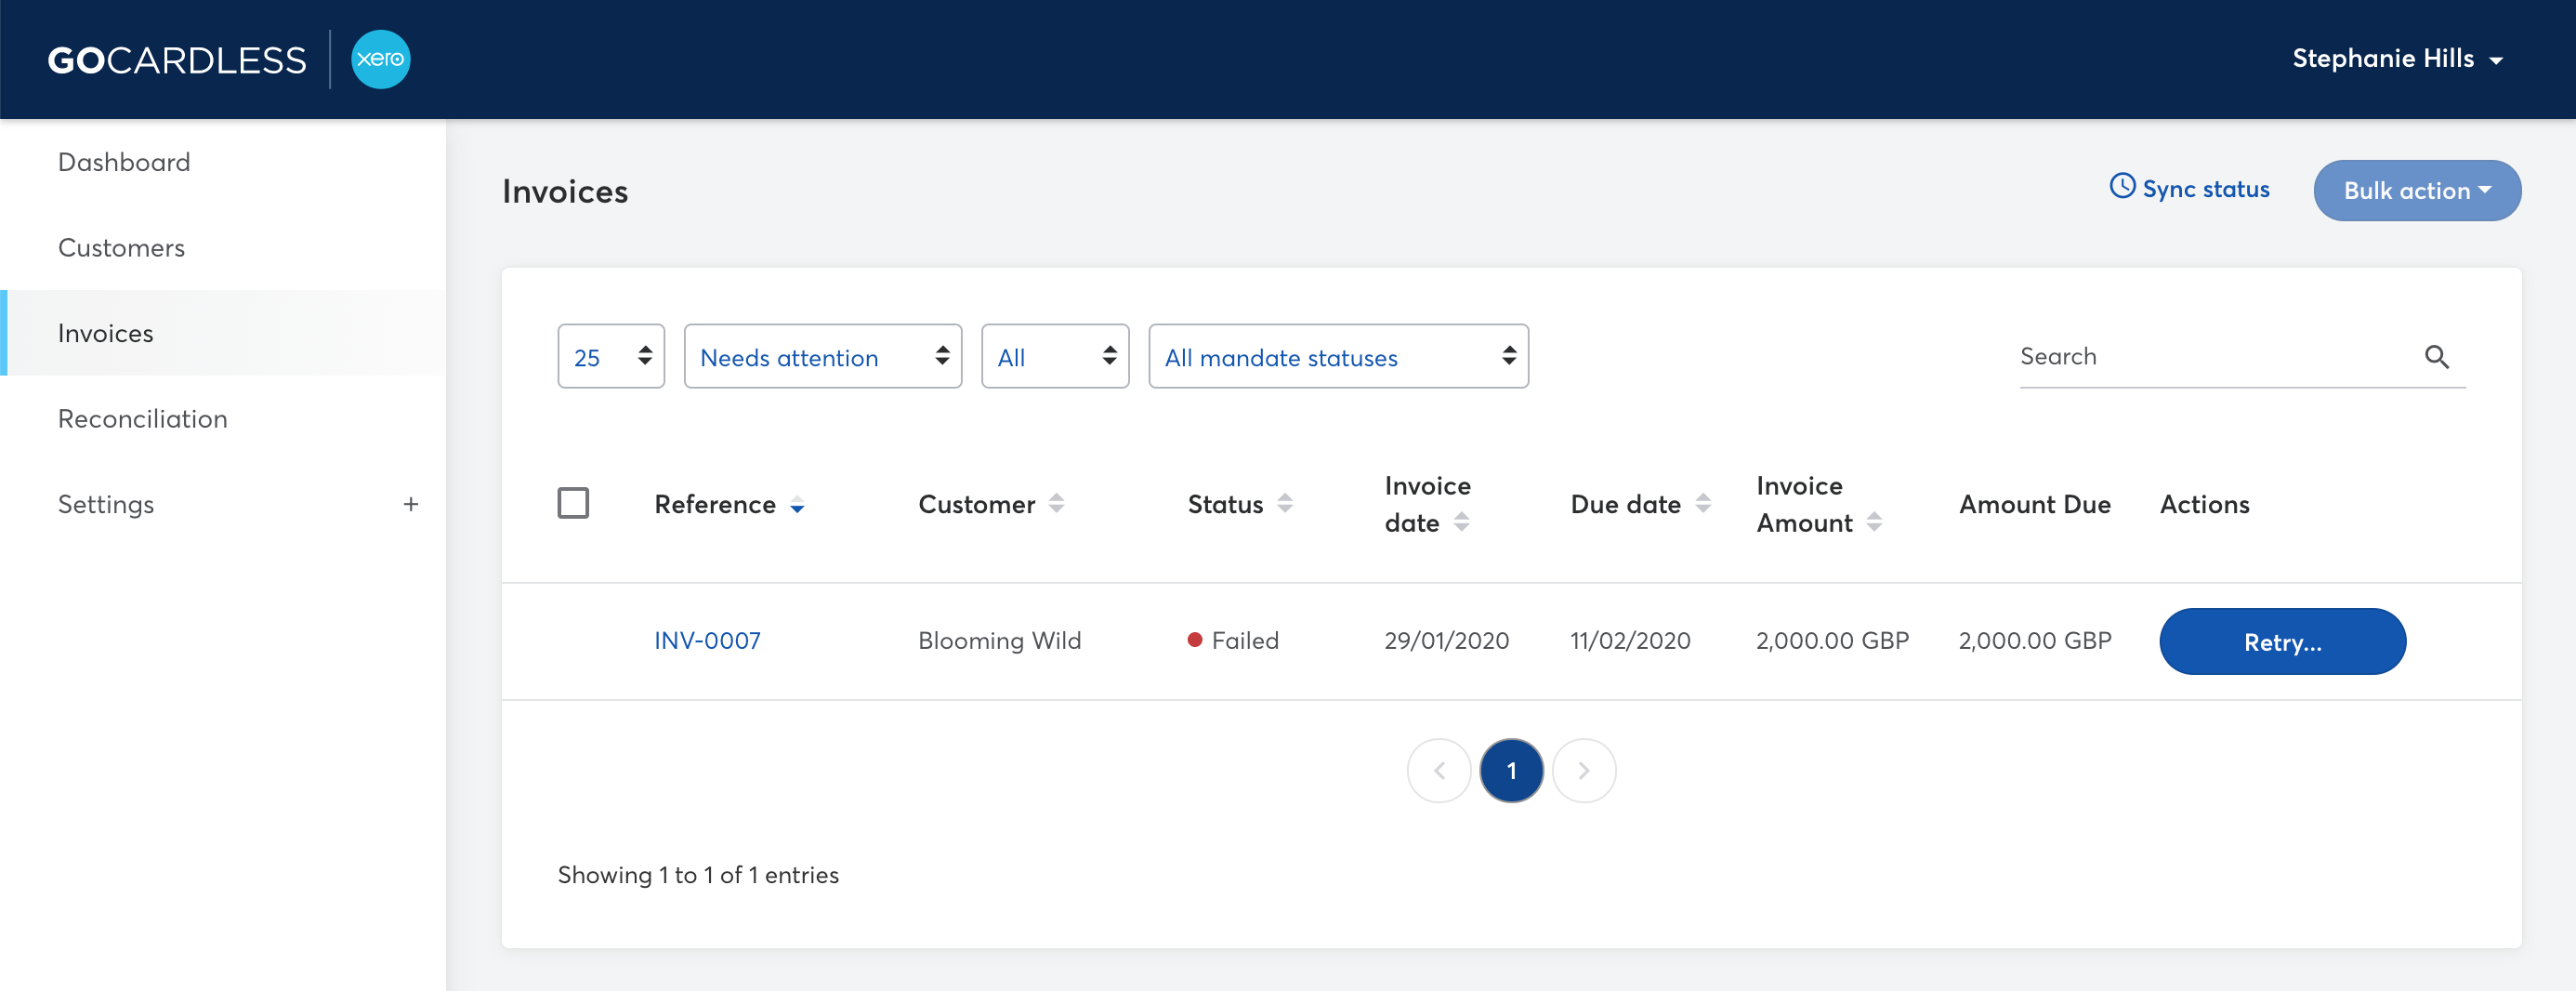Click Showing 1 to 1 of 1 entries
Screen dimensions: 2576x991
pos(698,875)
